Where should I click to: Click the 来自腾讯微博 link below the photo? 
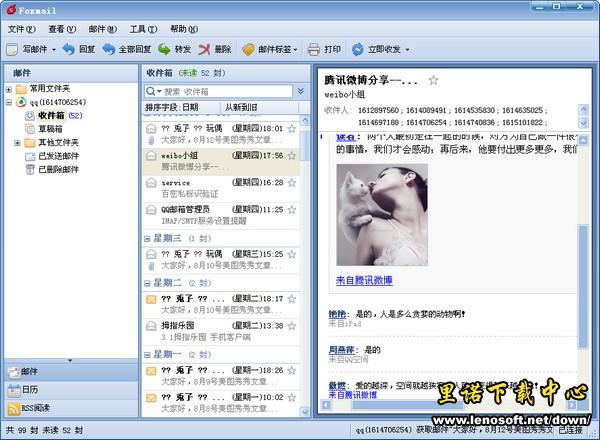[364, 280]
